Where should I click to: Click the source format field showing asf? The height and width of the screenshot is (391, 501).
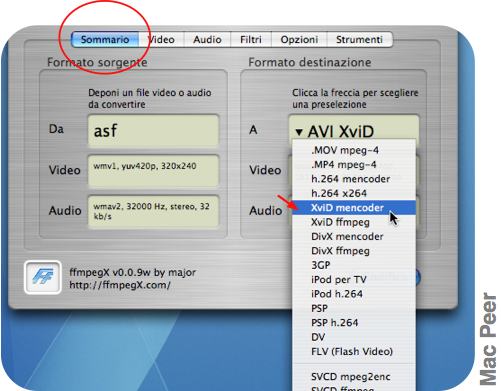153,131
